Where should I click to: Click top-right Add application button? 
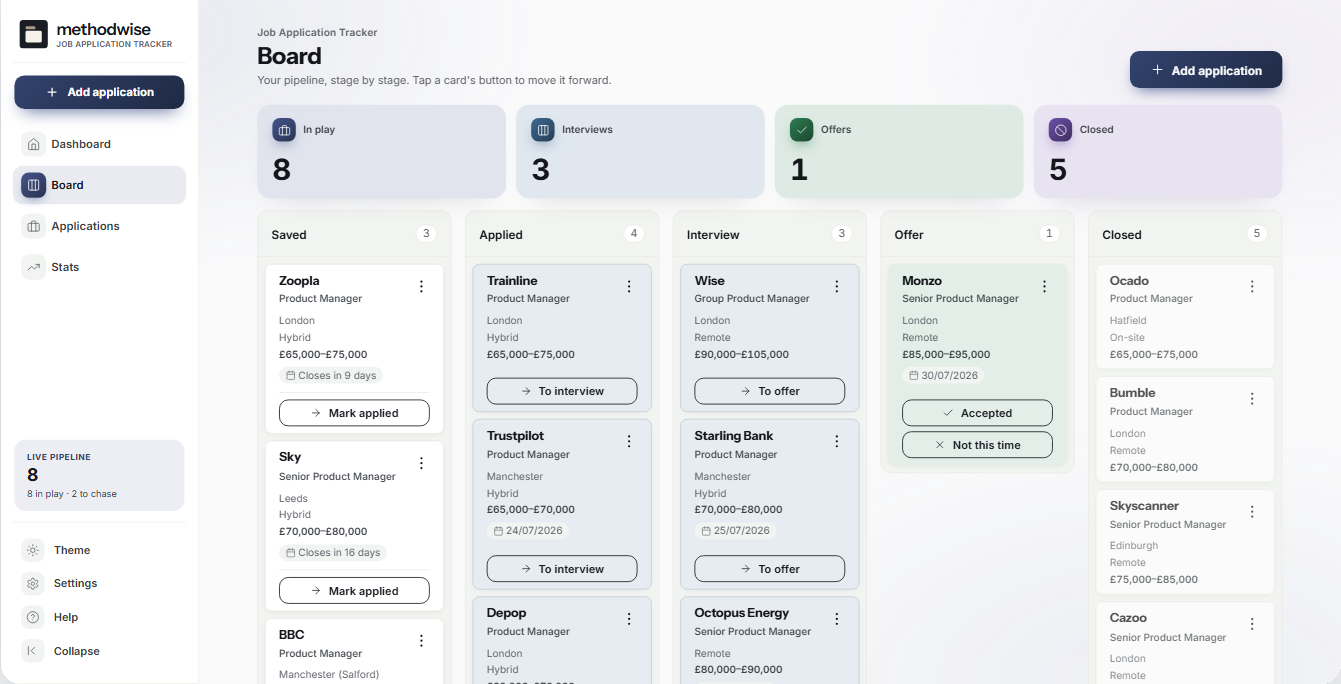[x=1206, y=70]
